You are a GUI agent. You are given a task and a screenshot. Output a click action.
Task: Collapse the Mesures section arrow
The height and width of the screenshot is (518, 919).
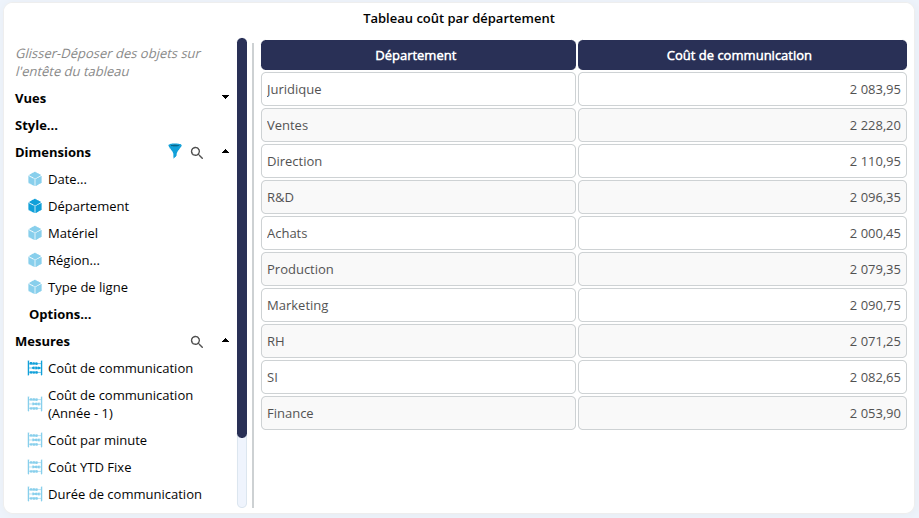click(x=226, y=340)
